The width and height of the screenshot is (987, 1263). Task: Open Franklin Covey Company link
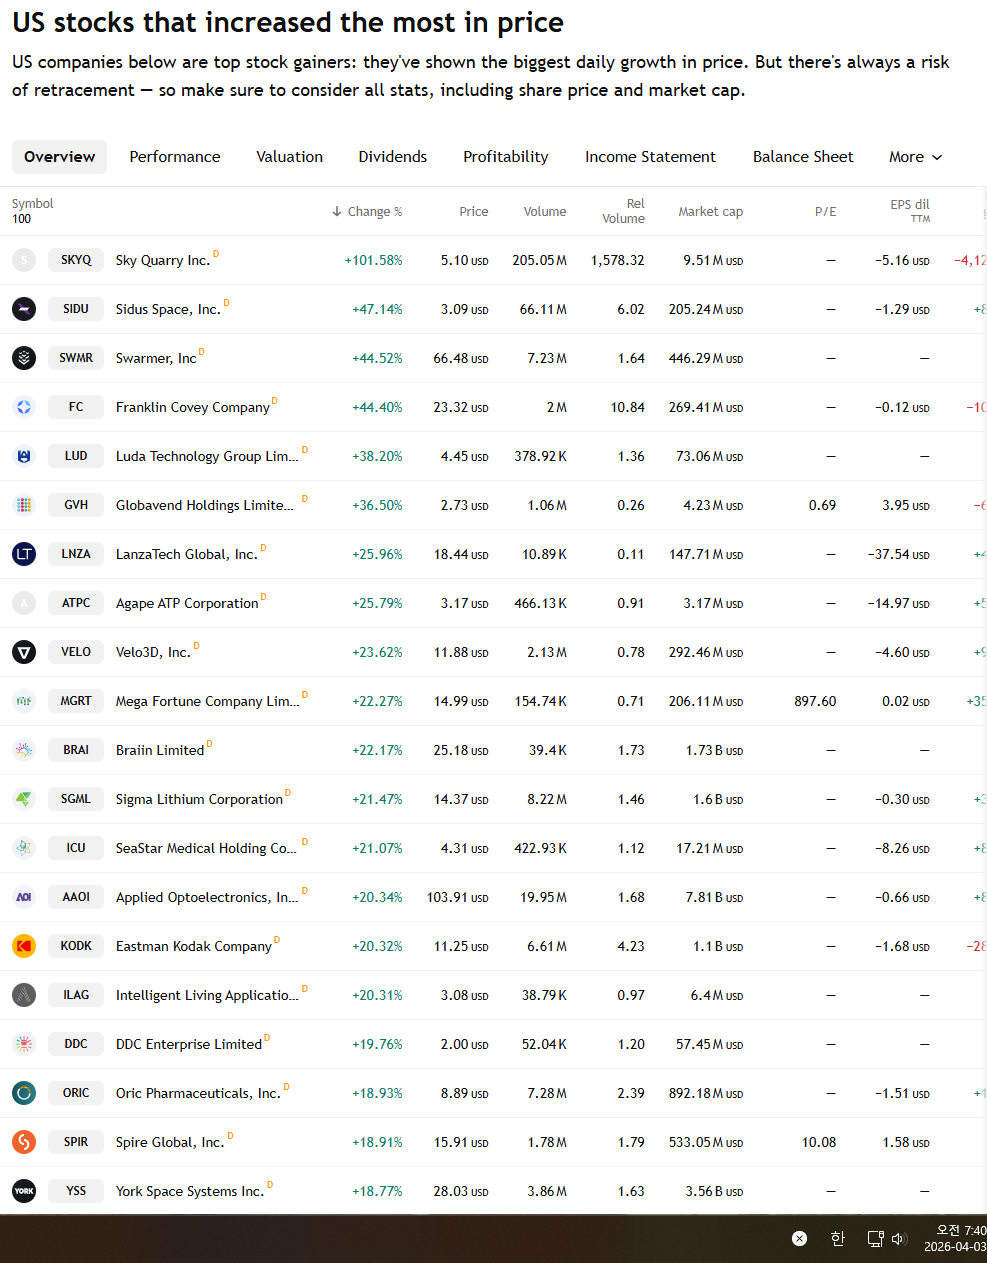(x=193, y=407)
